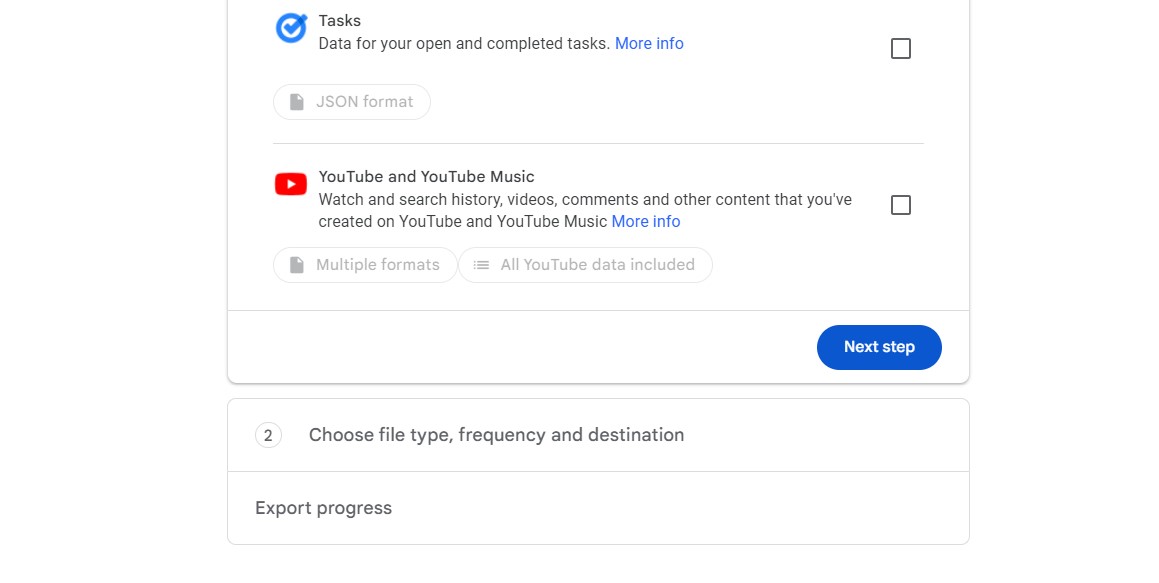Click the file icon beside Multiple formats

point(297,265)
